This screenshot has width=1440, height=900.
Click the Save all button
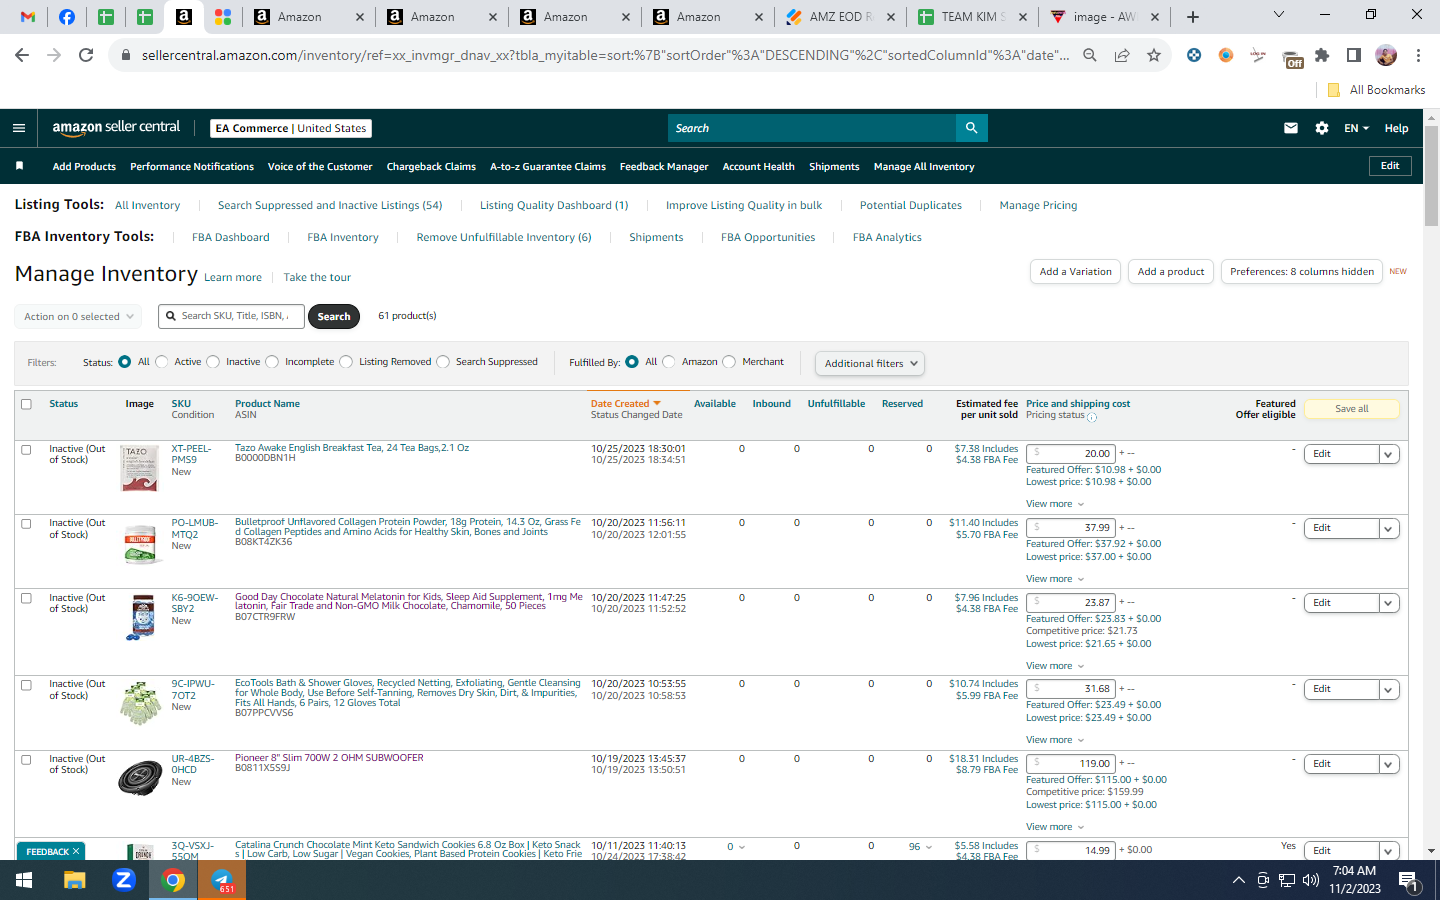[x=1352, y=409]
